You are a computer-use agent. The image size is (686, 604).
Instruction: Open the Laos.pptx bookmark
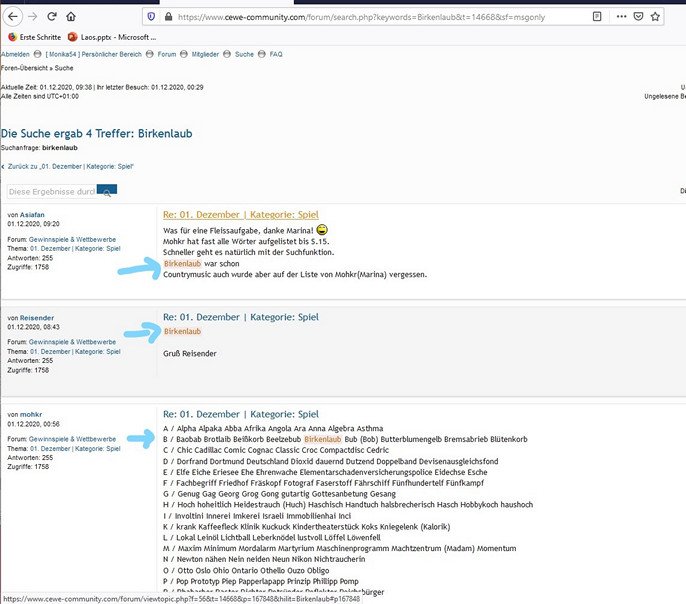[112, 37]
